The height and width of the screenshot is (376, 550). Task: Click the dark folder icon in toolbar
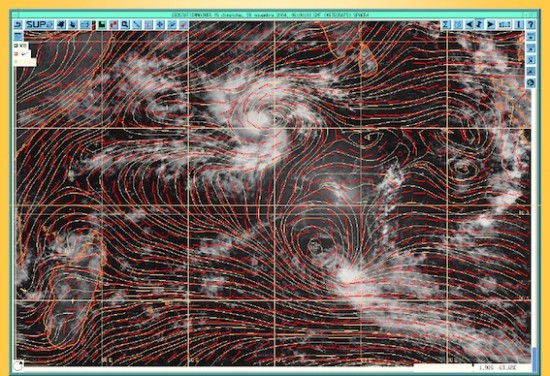click(x=101, y=25)
